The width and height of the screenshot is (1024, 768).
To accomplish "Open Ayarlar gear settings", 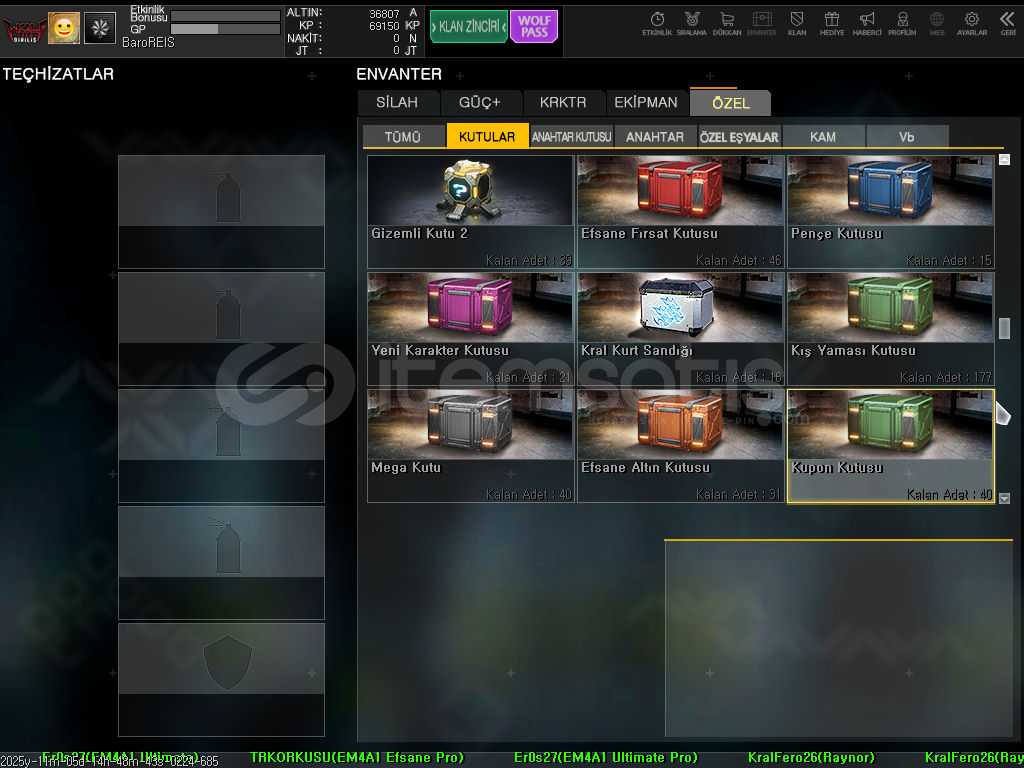I will [972, 23].
